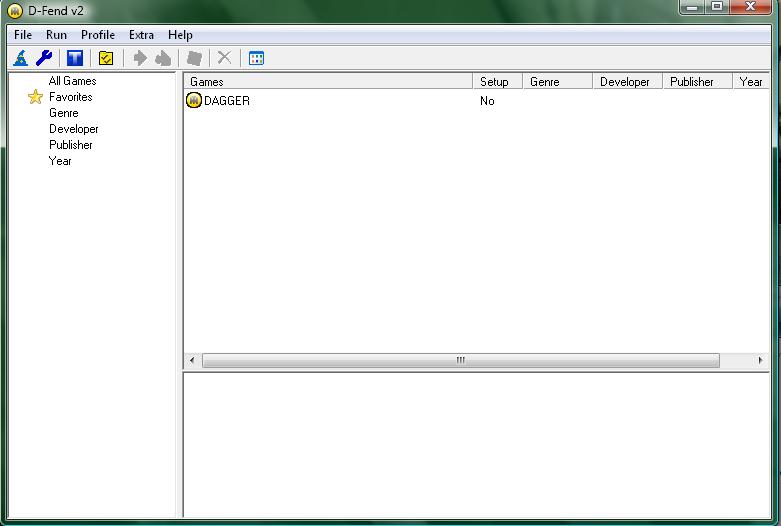Click the D-Fend title bar application icon

tap(15, 10)
